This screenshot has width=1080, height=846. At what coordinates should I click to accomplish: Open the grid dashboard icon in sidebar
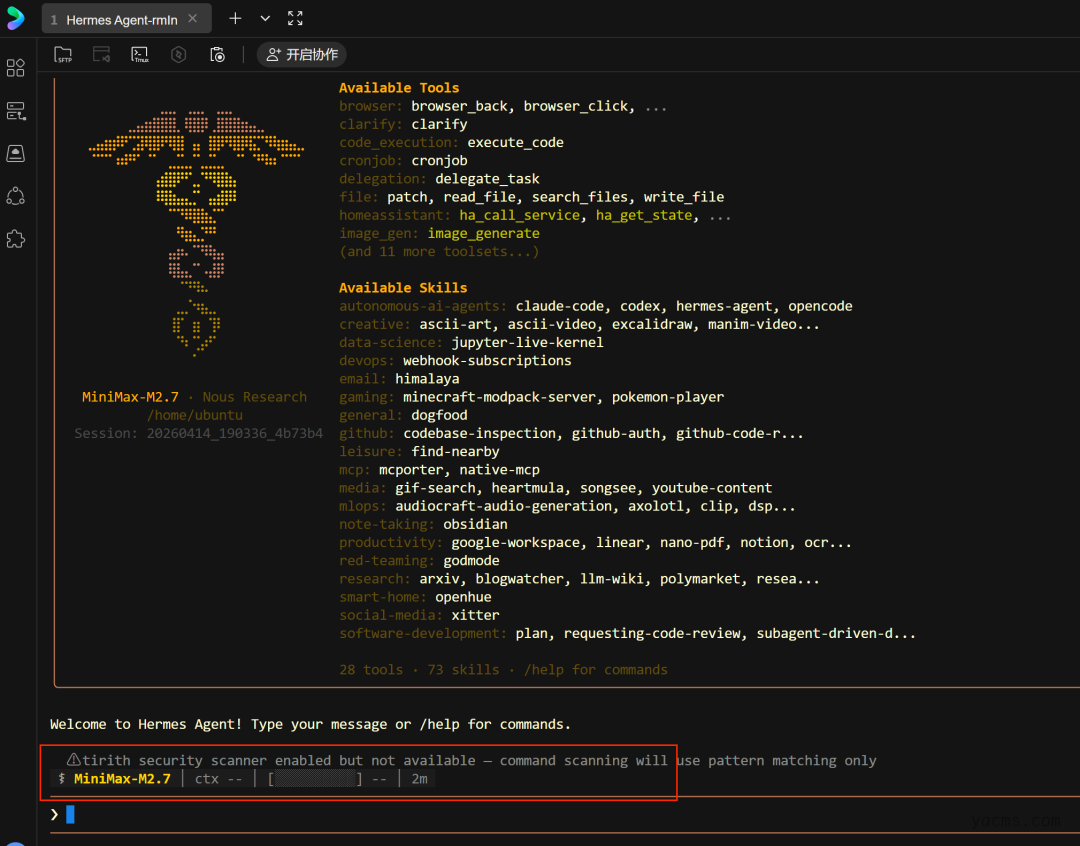(x=16, y=68)
